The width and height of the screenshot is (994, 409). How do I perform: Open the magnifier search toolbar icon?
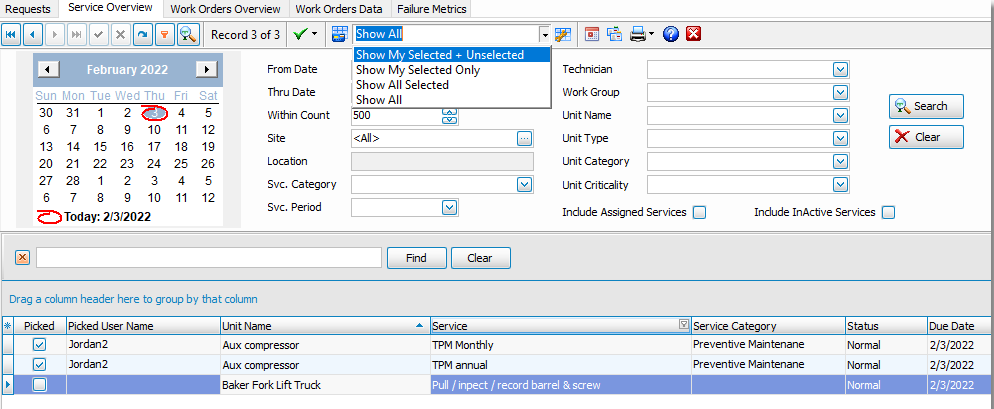tap(188, 34)
